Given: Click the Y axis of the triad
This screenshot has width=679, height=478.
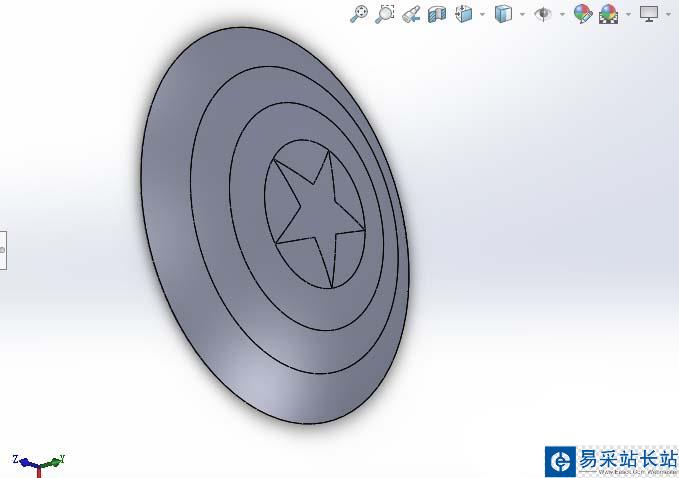Looking at the screenshot, I should pos(53,462).
